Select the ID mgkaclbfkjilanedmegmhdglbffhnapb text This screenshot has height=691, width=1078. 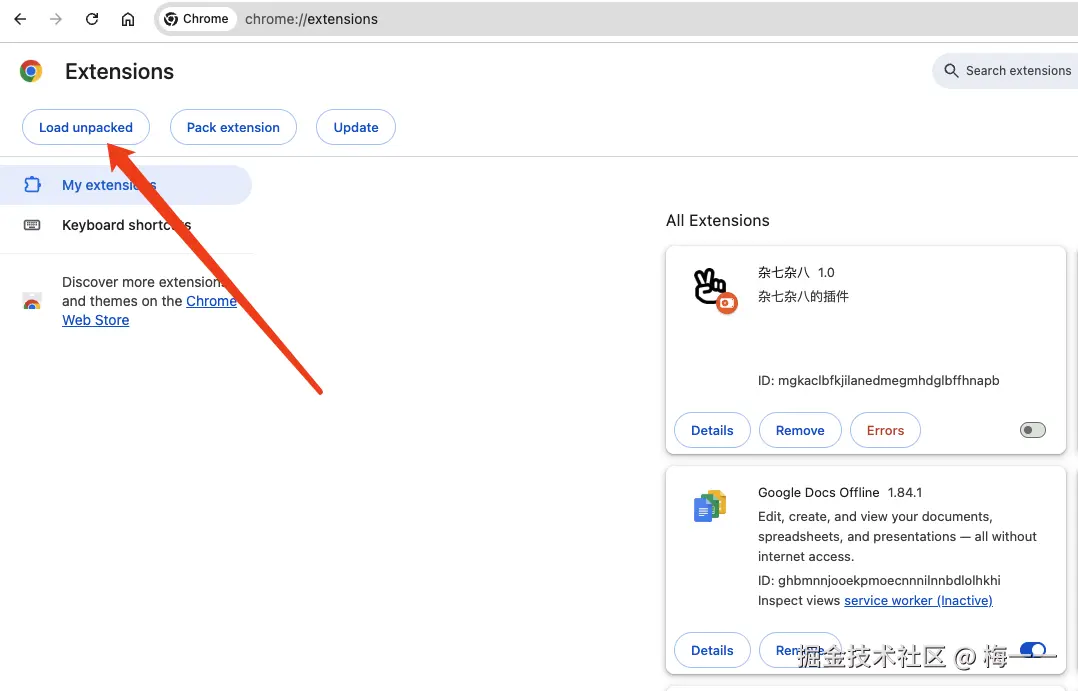click(x=879, y=380)
